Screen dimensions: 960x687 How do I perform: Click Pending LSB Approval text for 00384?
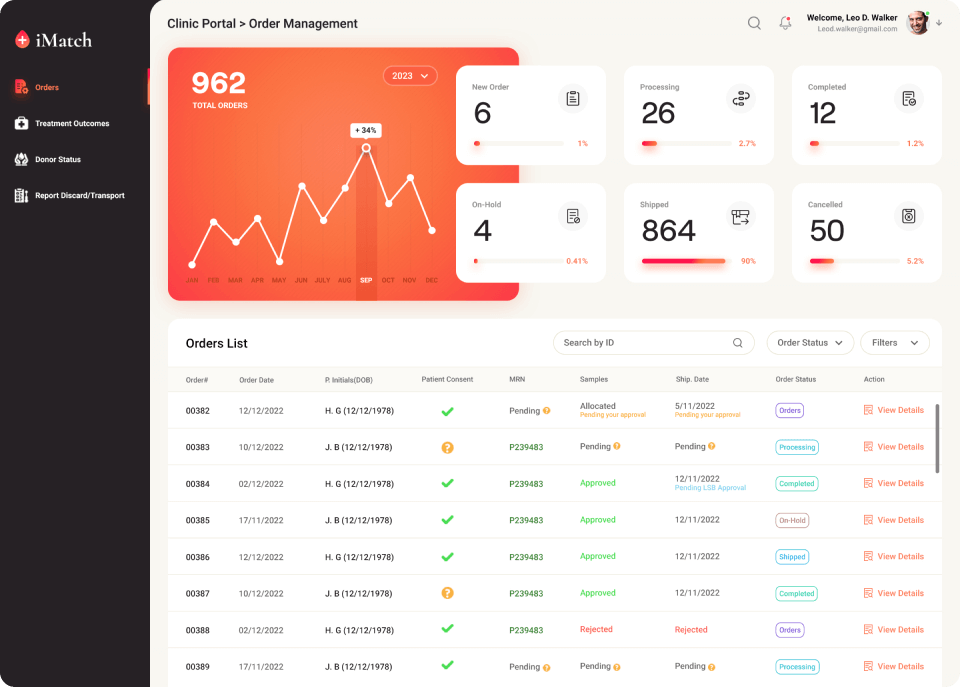click(x=710, y=488)
